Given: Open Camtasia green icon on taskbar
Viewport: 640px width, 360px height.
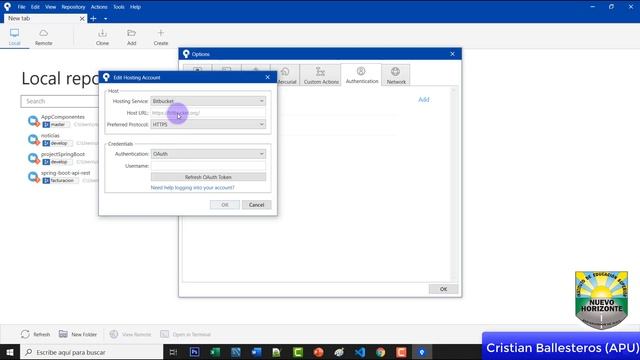Looking at the screenshot, I should pos(298,352).
